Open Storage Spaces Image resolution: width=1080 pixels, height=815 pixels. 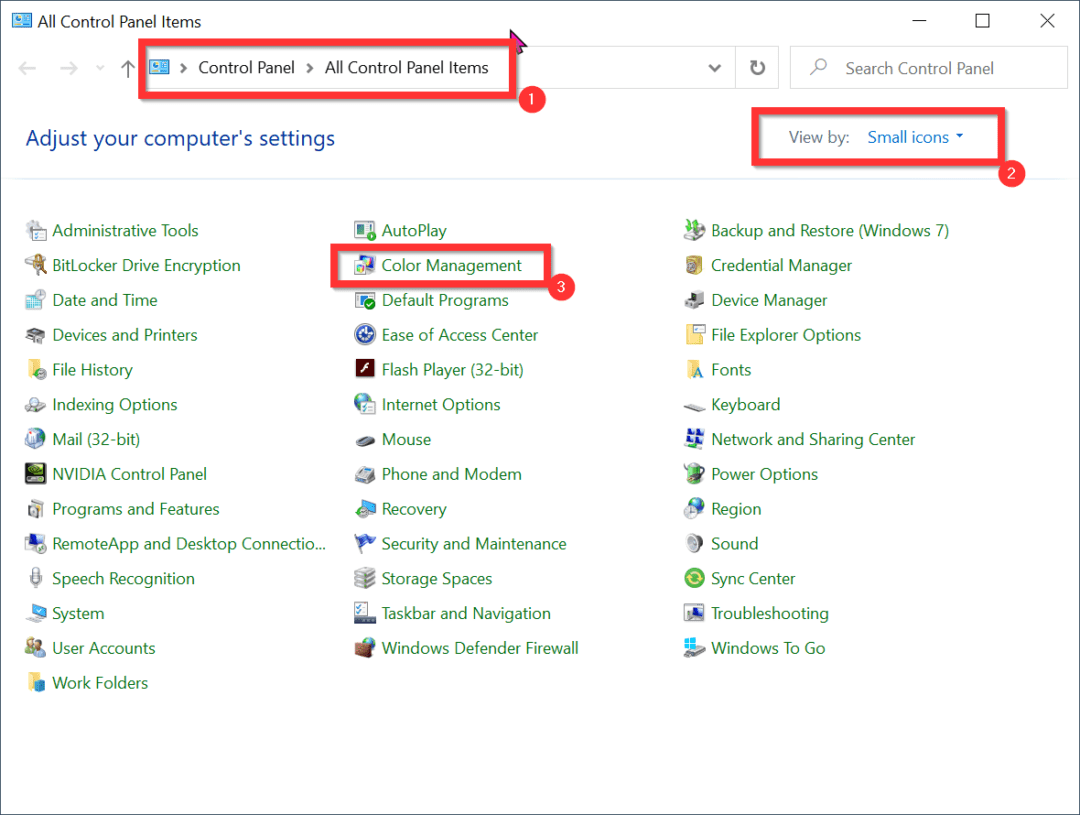[x=437, y=578]
